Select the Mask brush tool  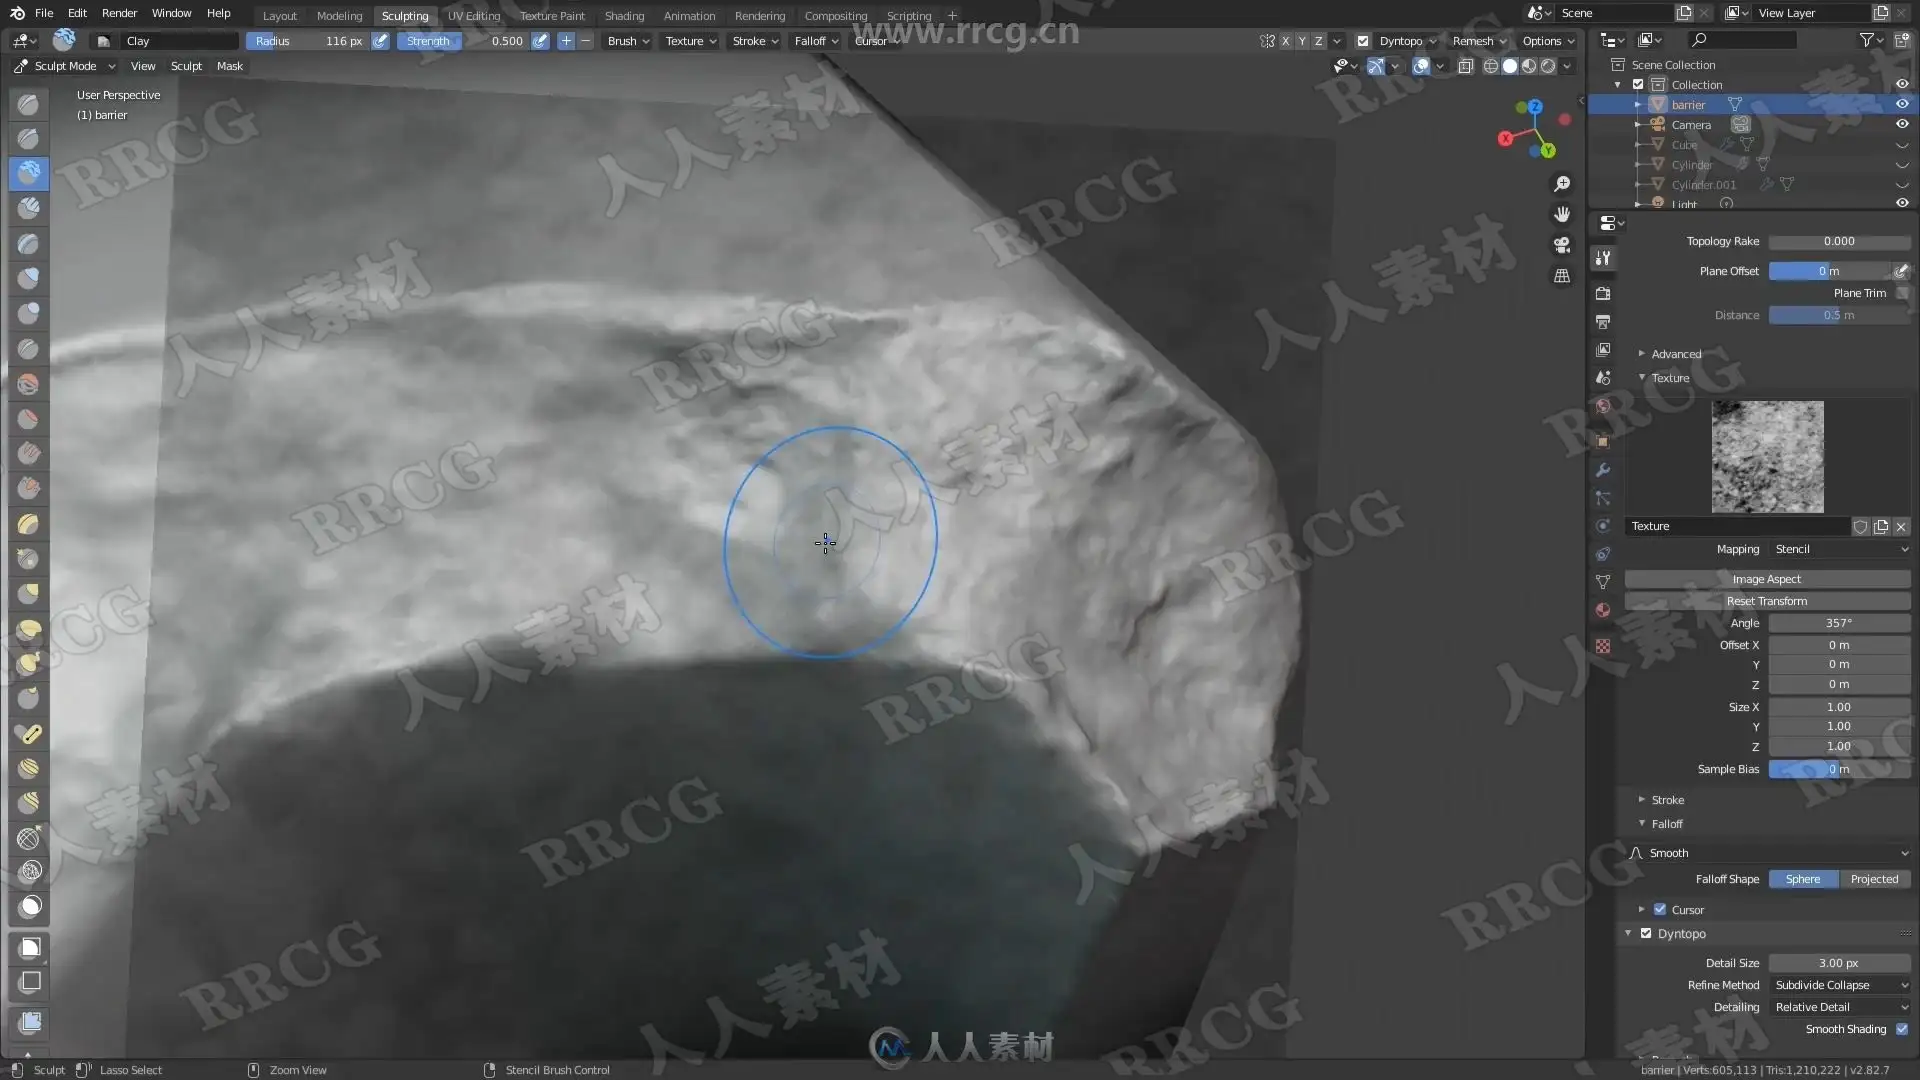(x=31, y=906)
